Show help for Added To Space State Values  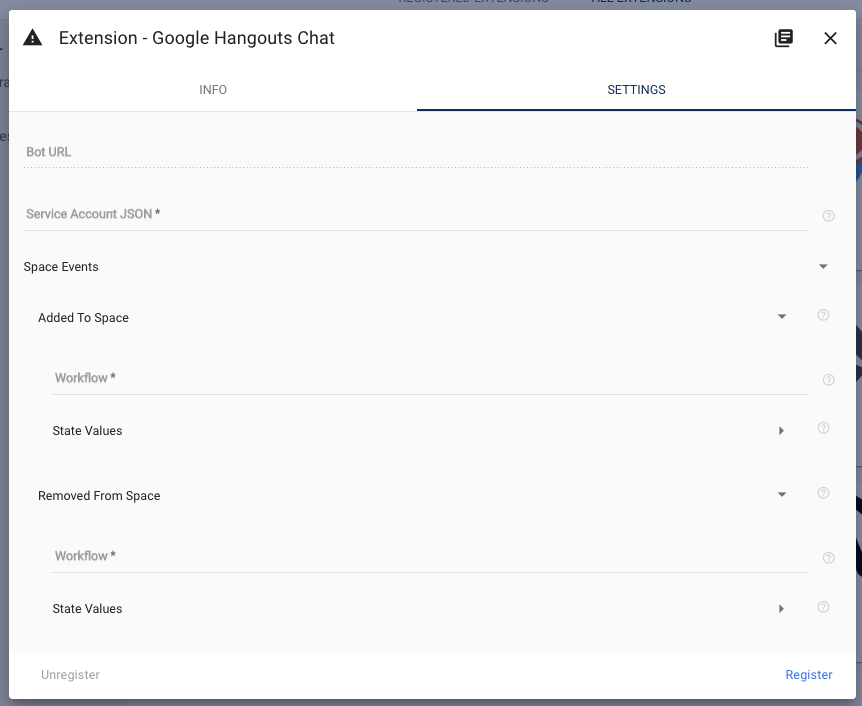[823, 428]
